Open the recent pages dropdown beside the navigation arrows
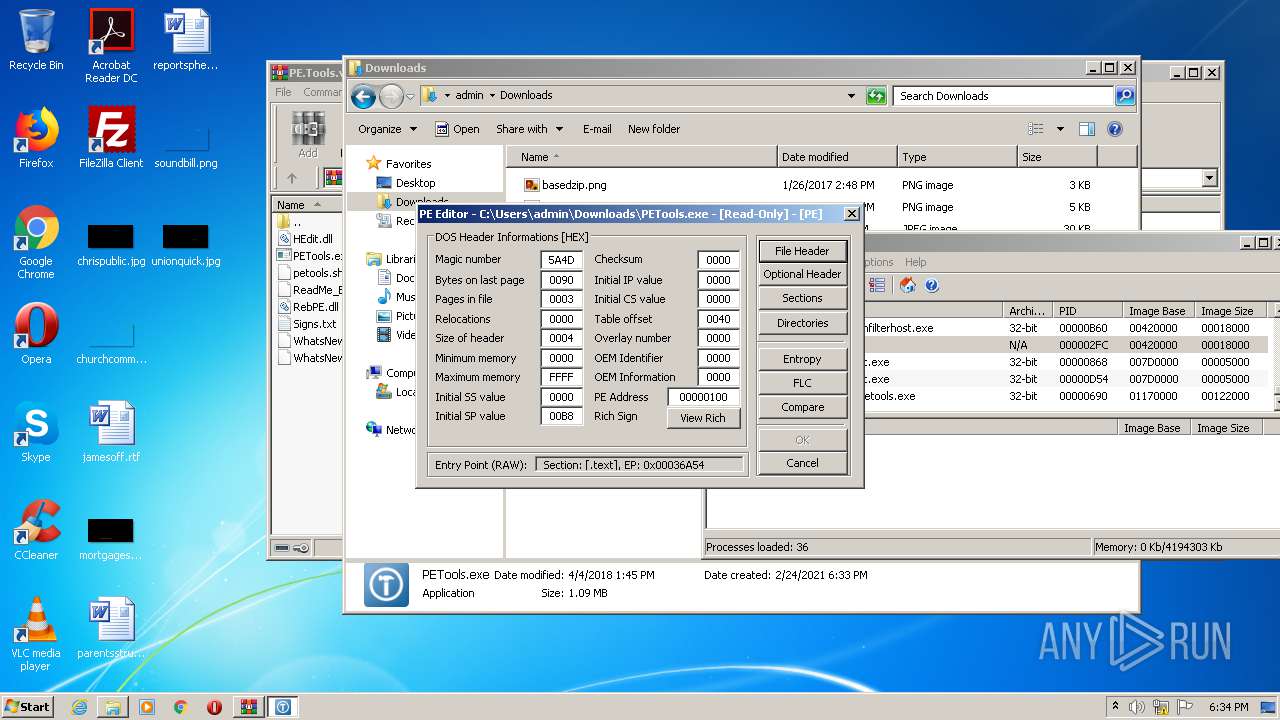 (410, 97)
